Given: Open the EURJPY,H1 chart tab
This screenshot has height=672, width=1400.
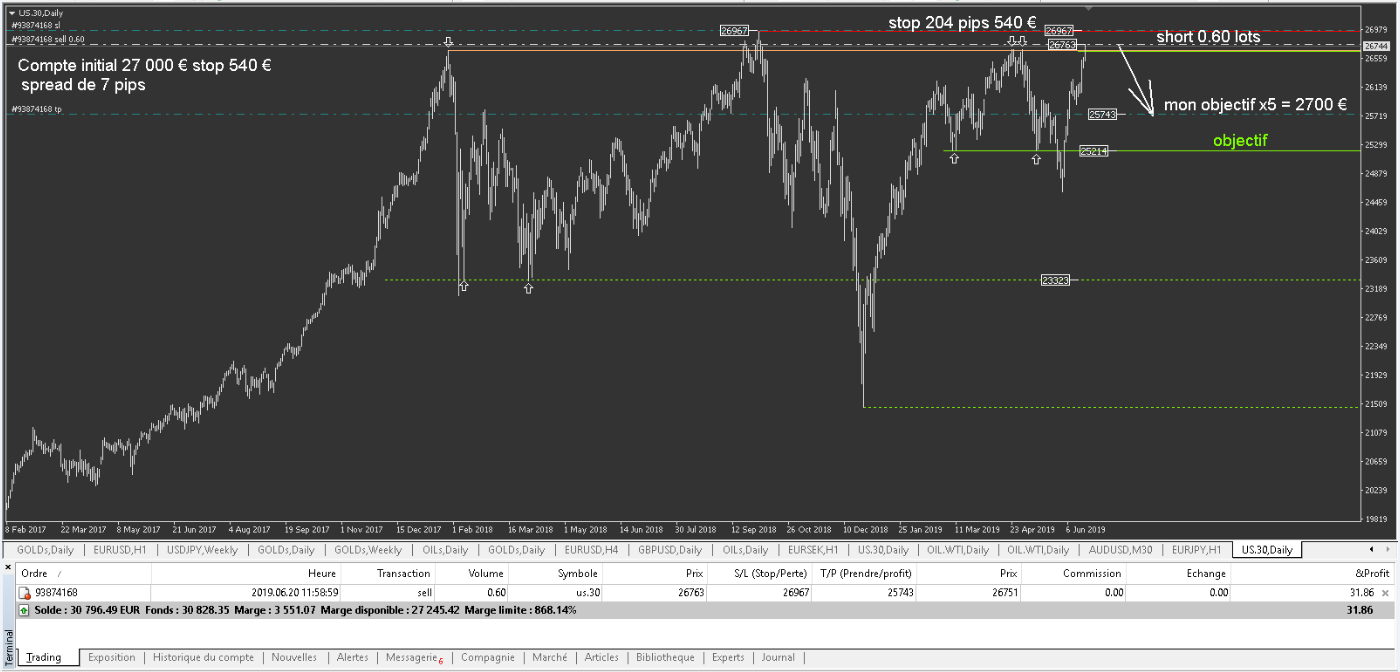Looking at the screenshot, I should [x=1196, y=550].
